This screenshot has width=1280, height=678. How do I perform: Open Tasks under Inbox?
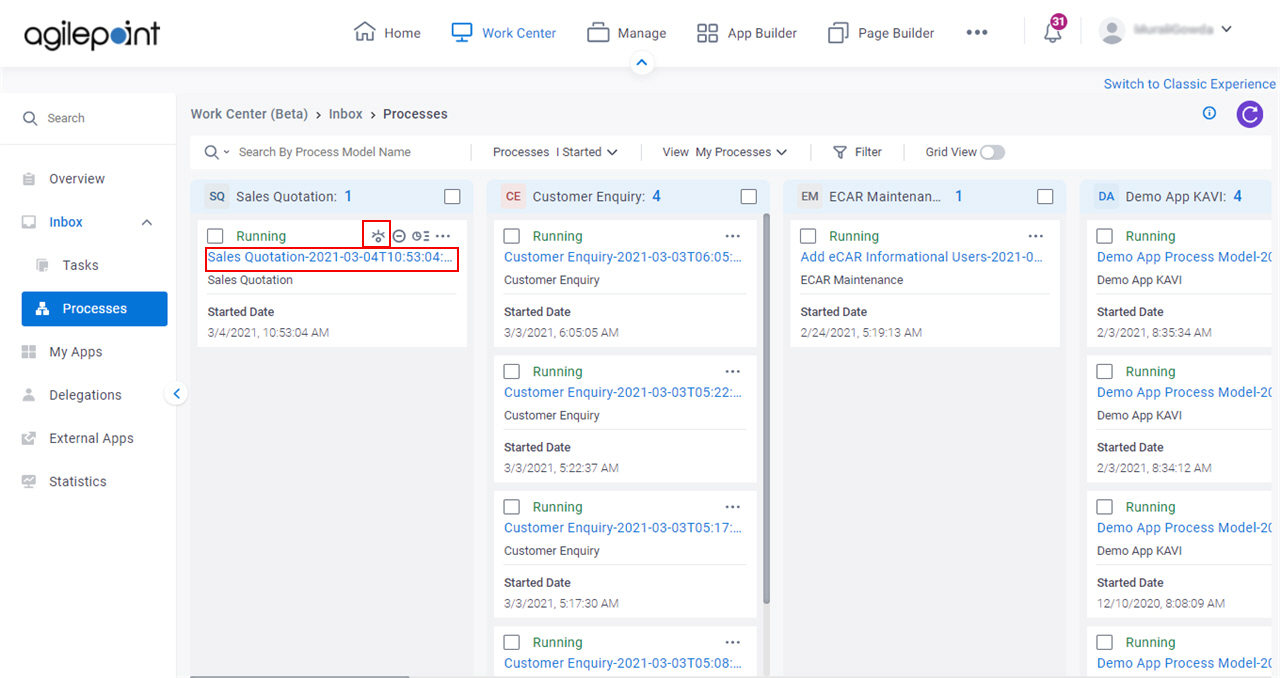(80, 265)
